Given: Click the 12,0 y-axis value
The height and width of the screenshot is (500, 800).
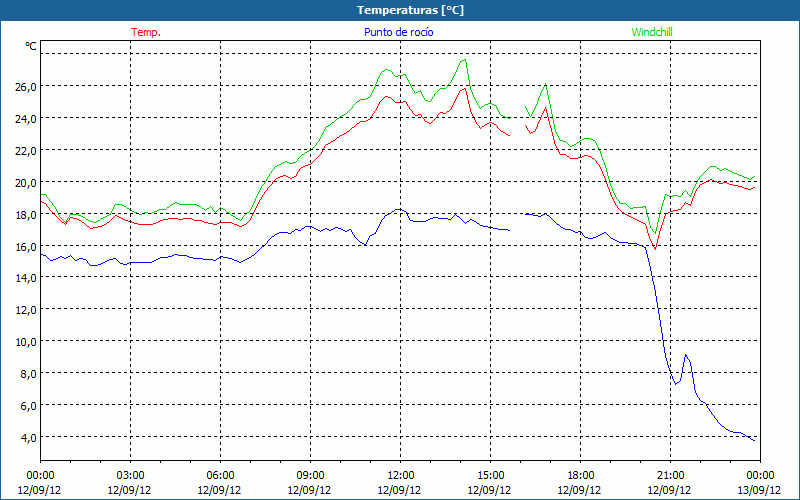Looking at the screenshot, I should [x=26, y=310].
